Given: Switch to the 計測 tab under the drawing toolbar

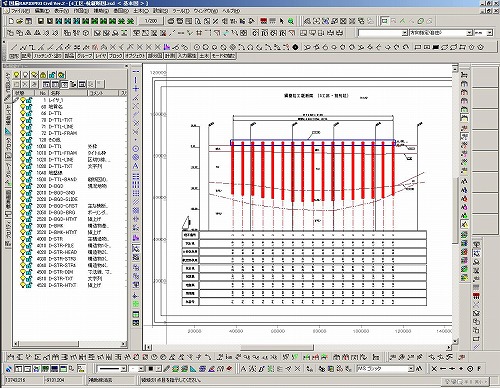Looking at the screenshot, I should [170, 56].
